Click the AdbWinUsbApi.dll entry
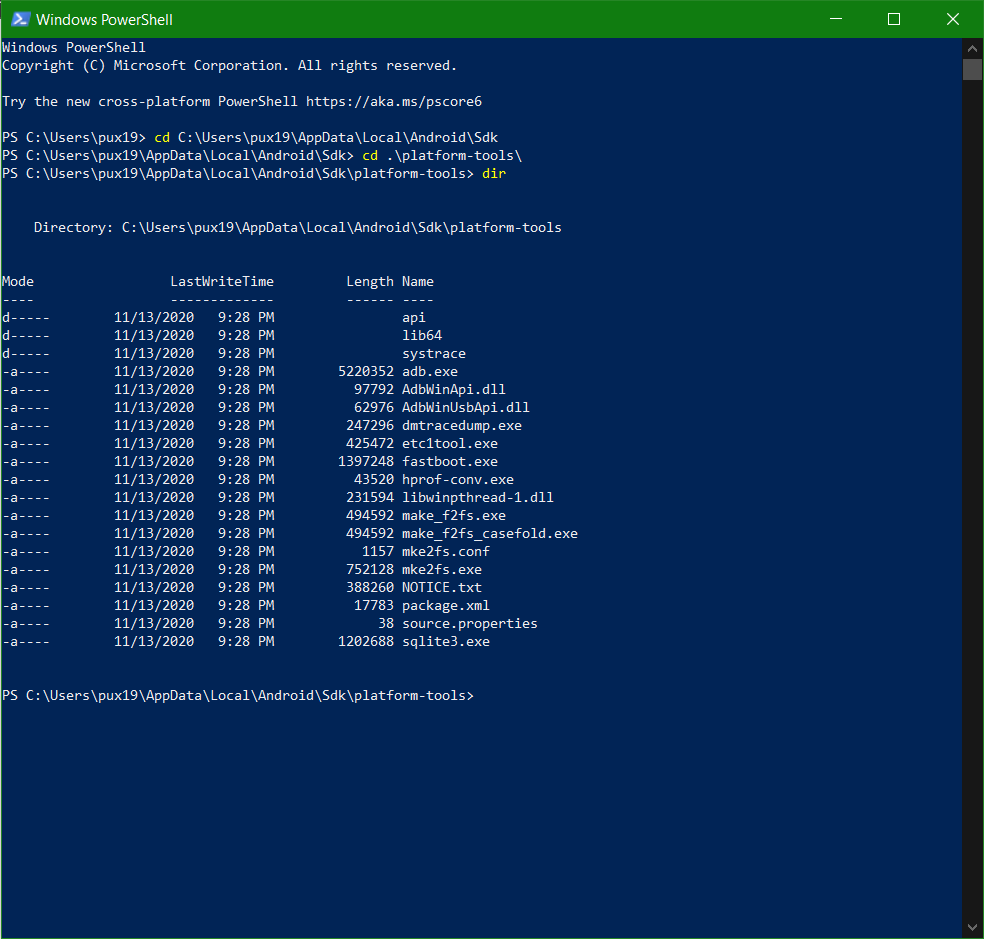984x939 pixels. pos(466,408)
